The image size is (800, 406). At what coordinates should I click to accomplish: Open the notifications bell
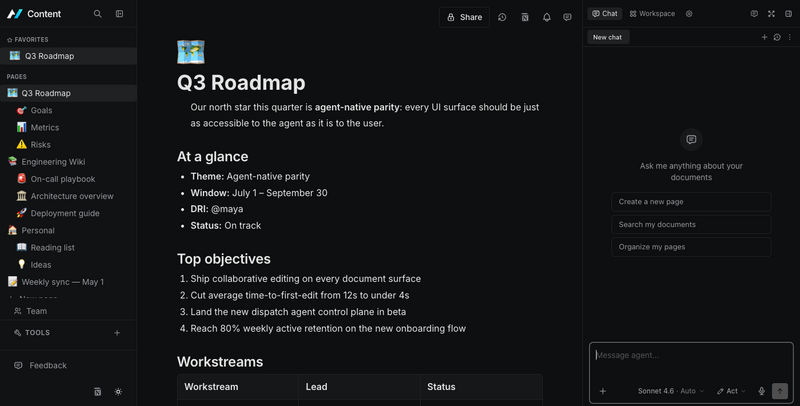(x=546, y=17)
